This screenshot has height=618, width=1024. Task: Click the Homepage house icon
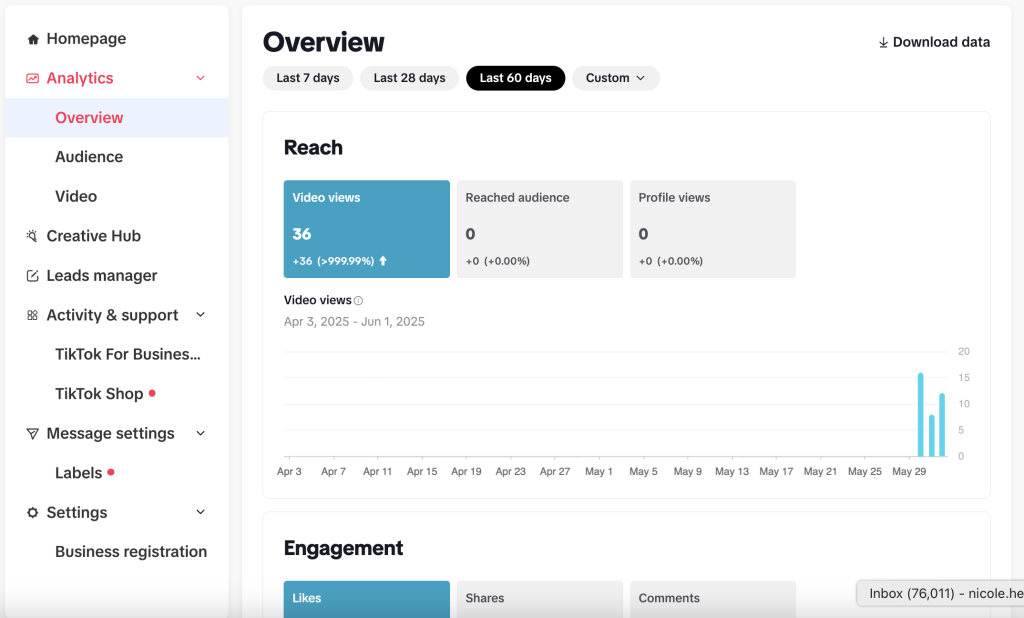tap(33, 39)
